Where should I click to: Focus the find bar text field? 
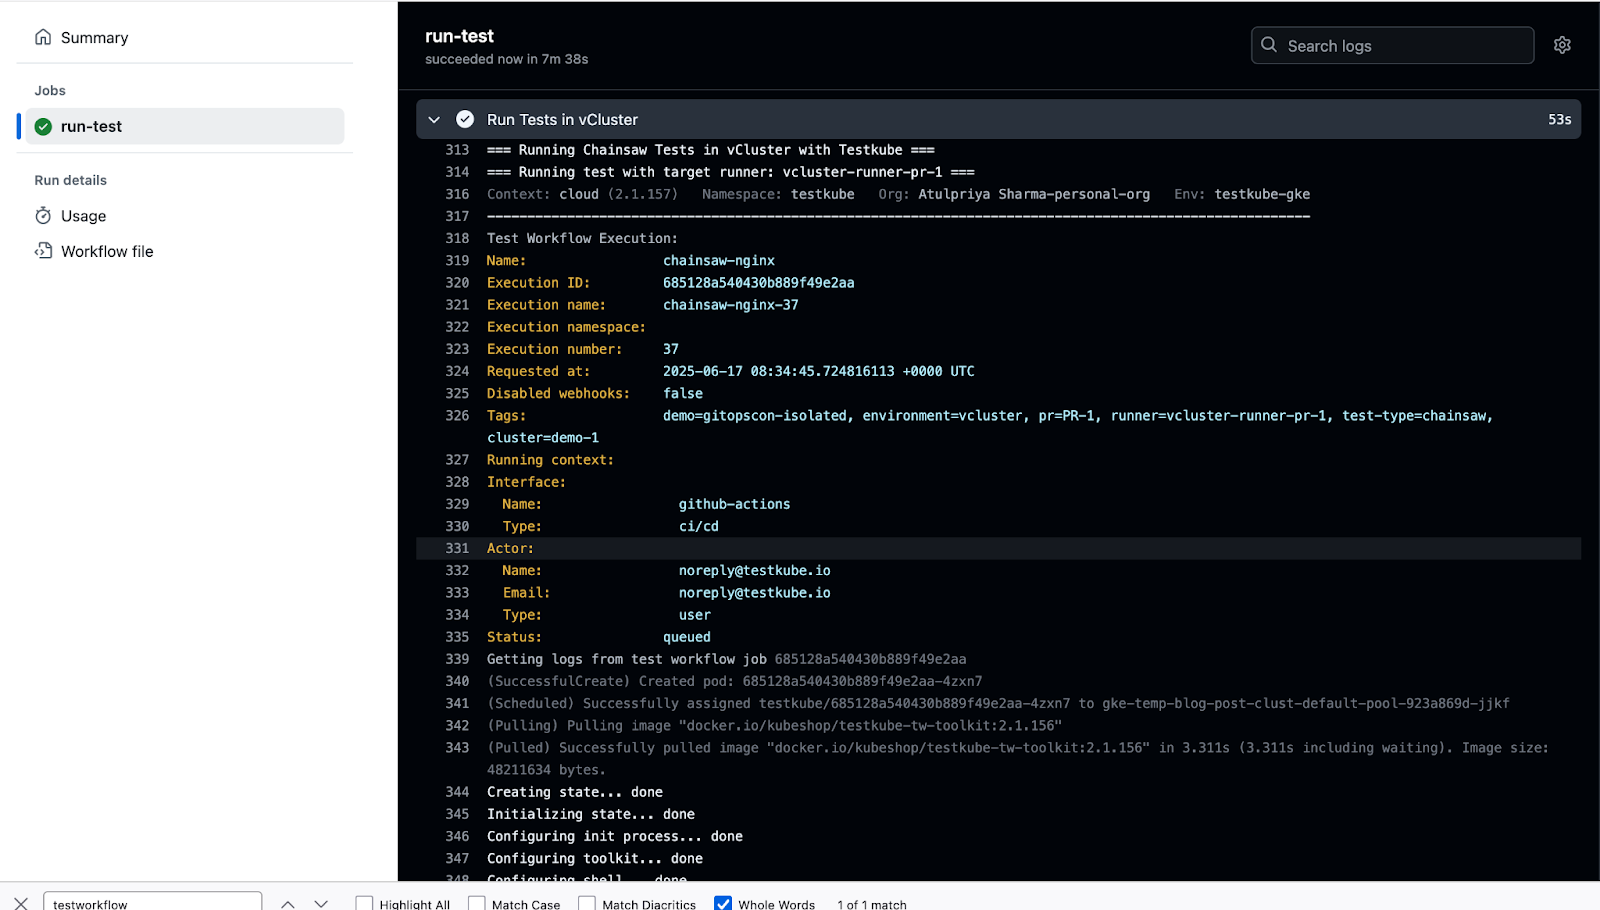[153, 902]
